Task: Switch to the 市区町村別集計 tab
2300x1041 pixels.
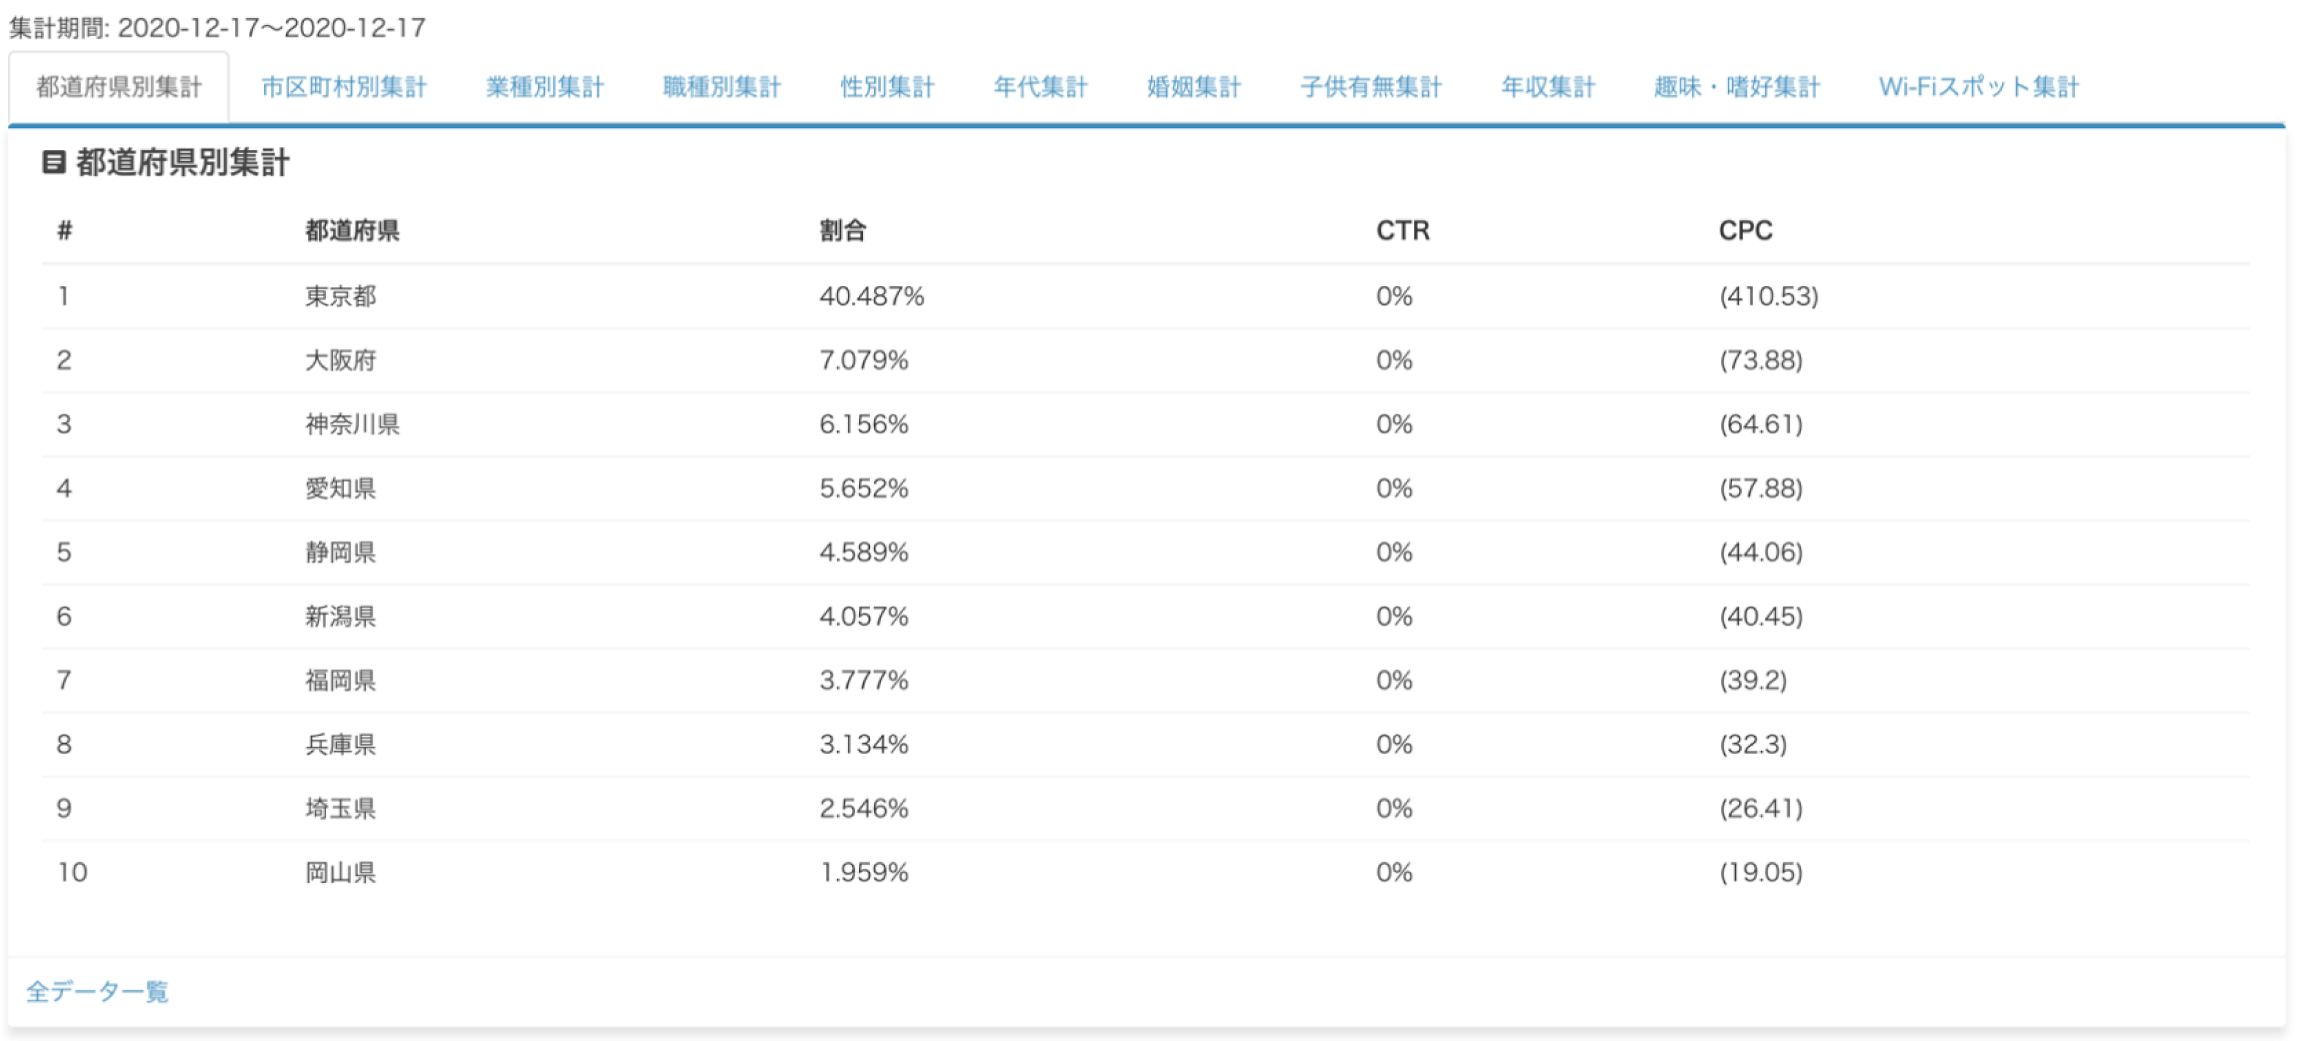Action: click(x=344, y=87)
